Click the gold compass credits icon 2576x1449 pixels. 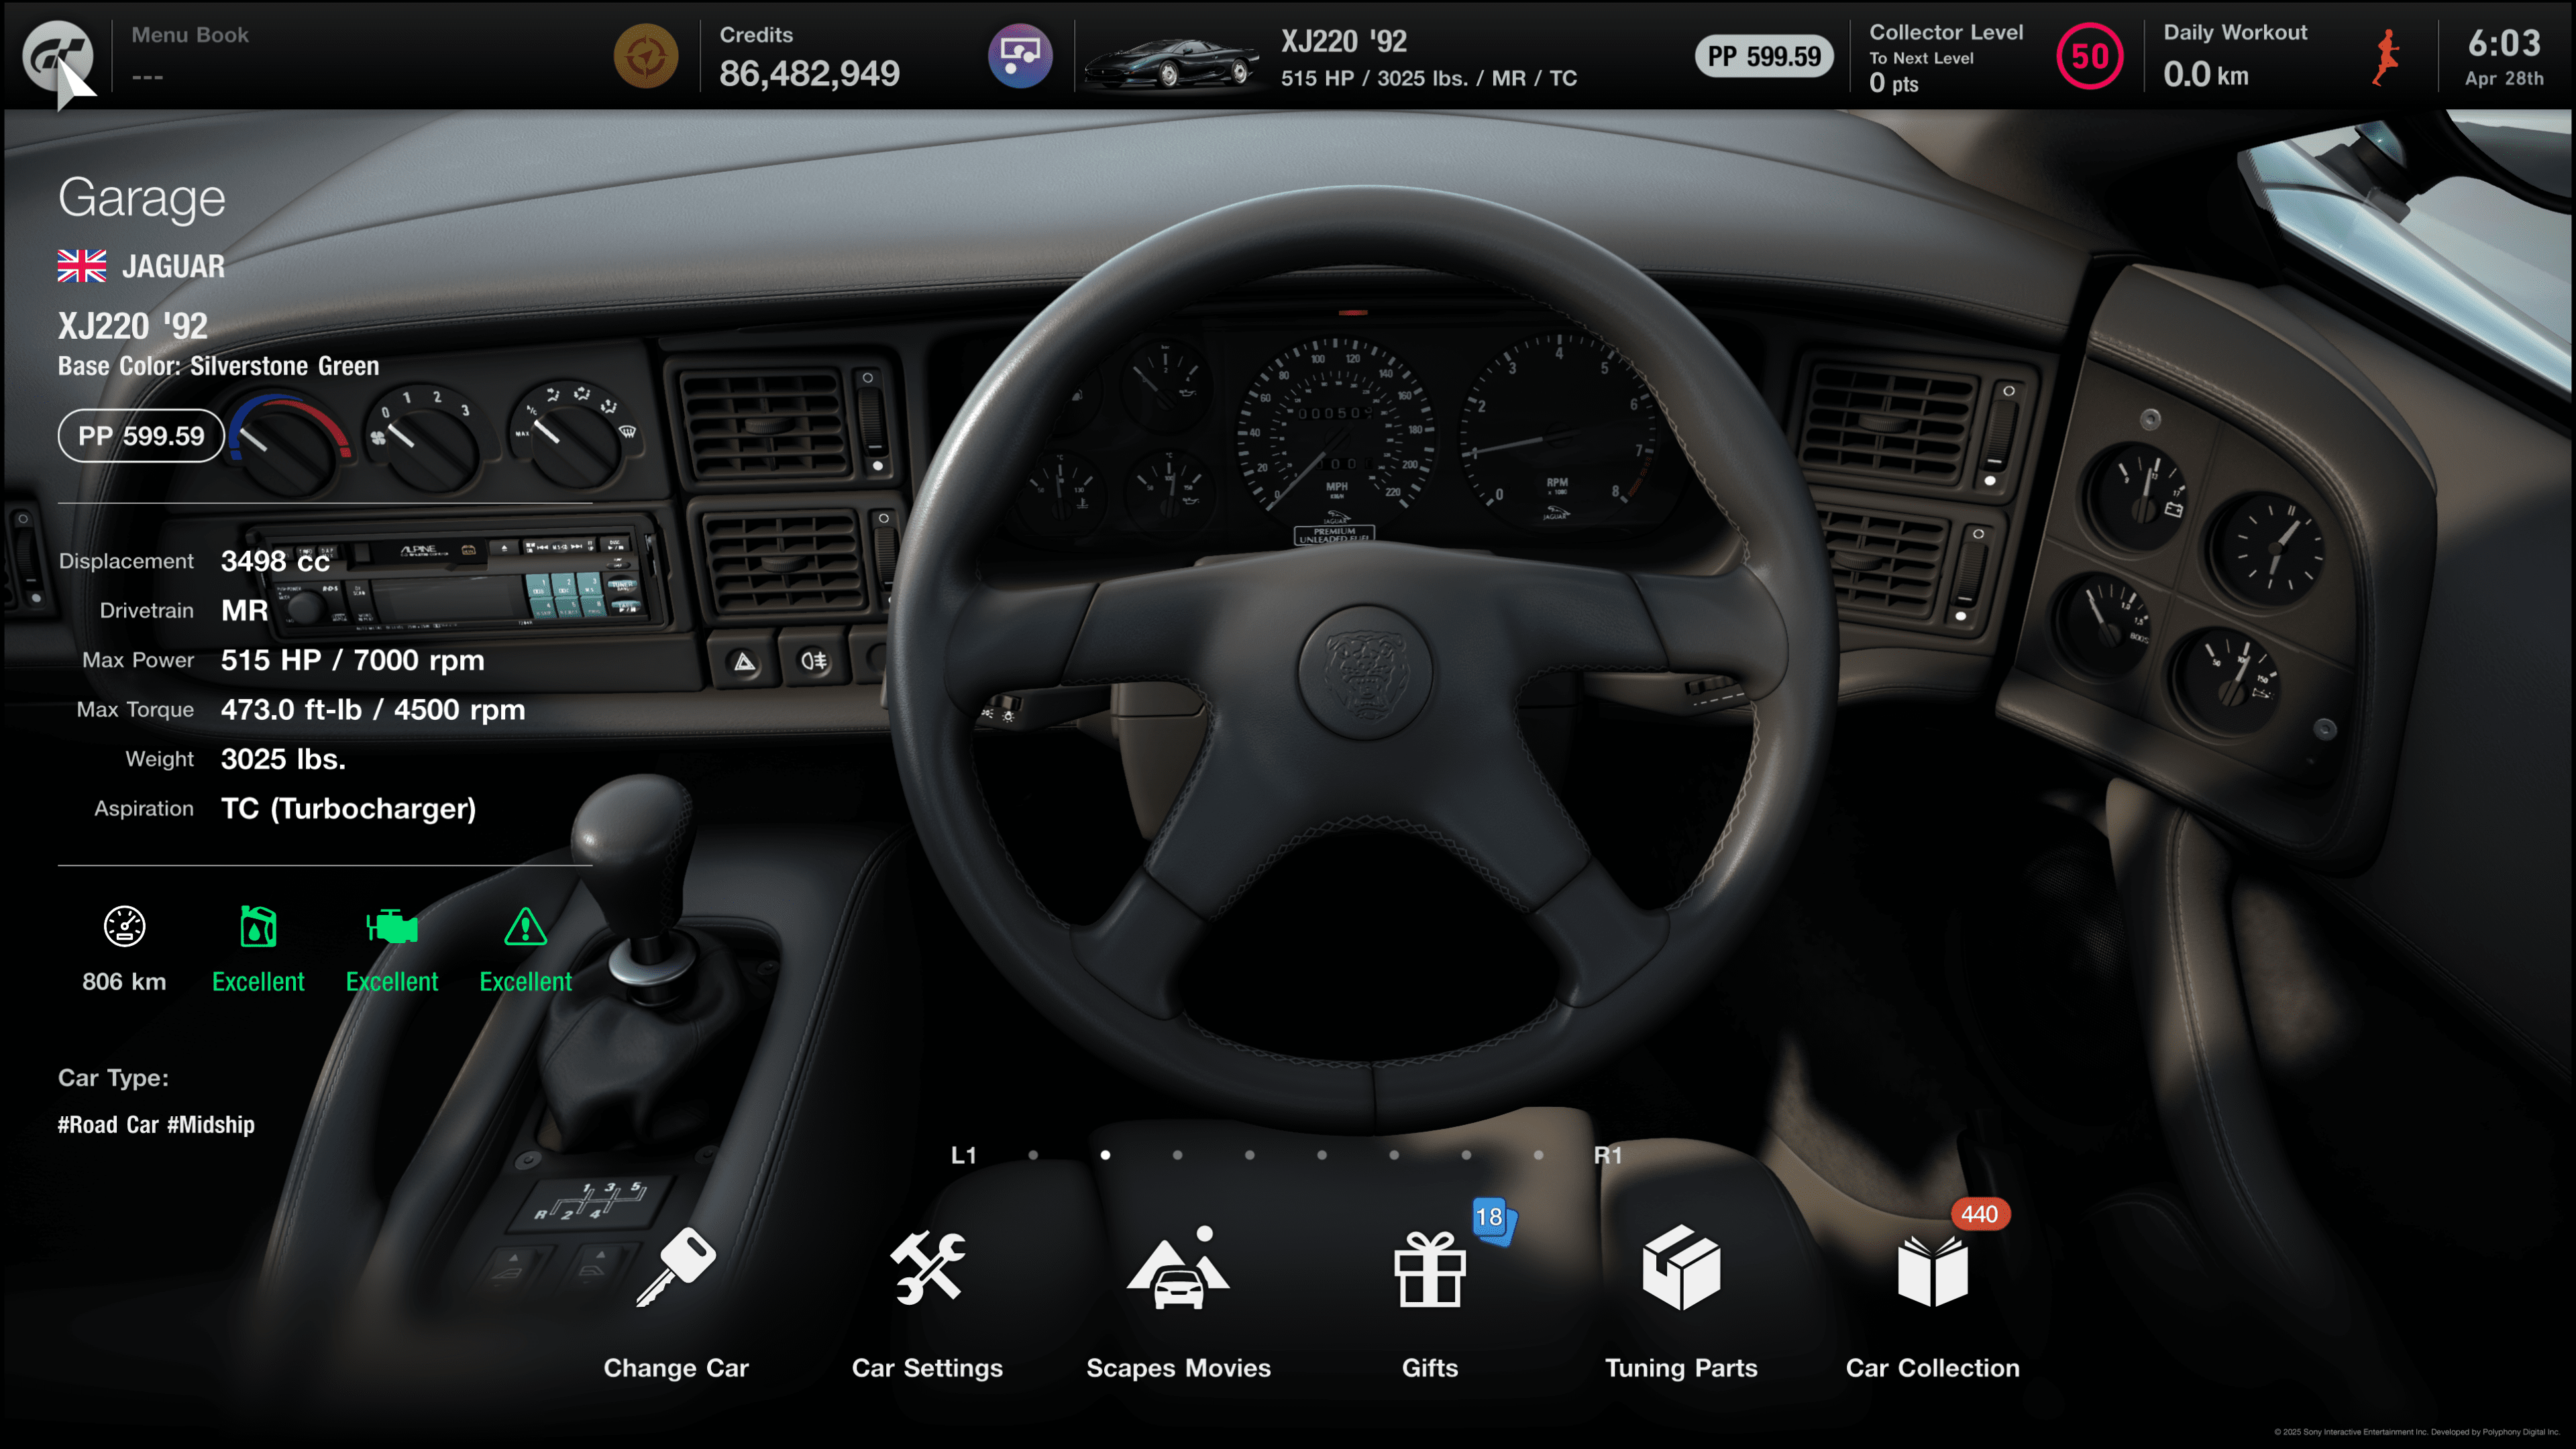click(x=645, y=56)
